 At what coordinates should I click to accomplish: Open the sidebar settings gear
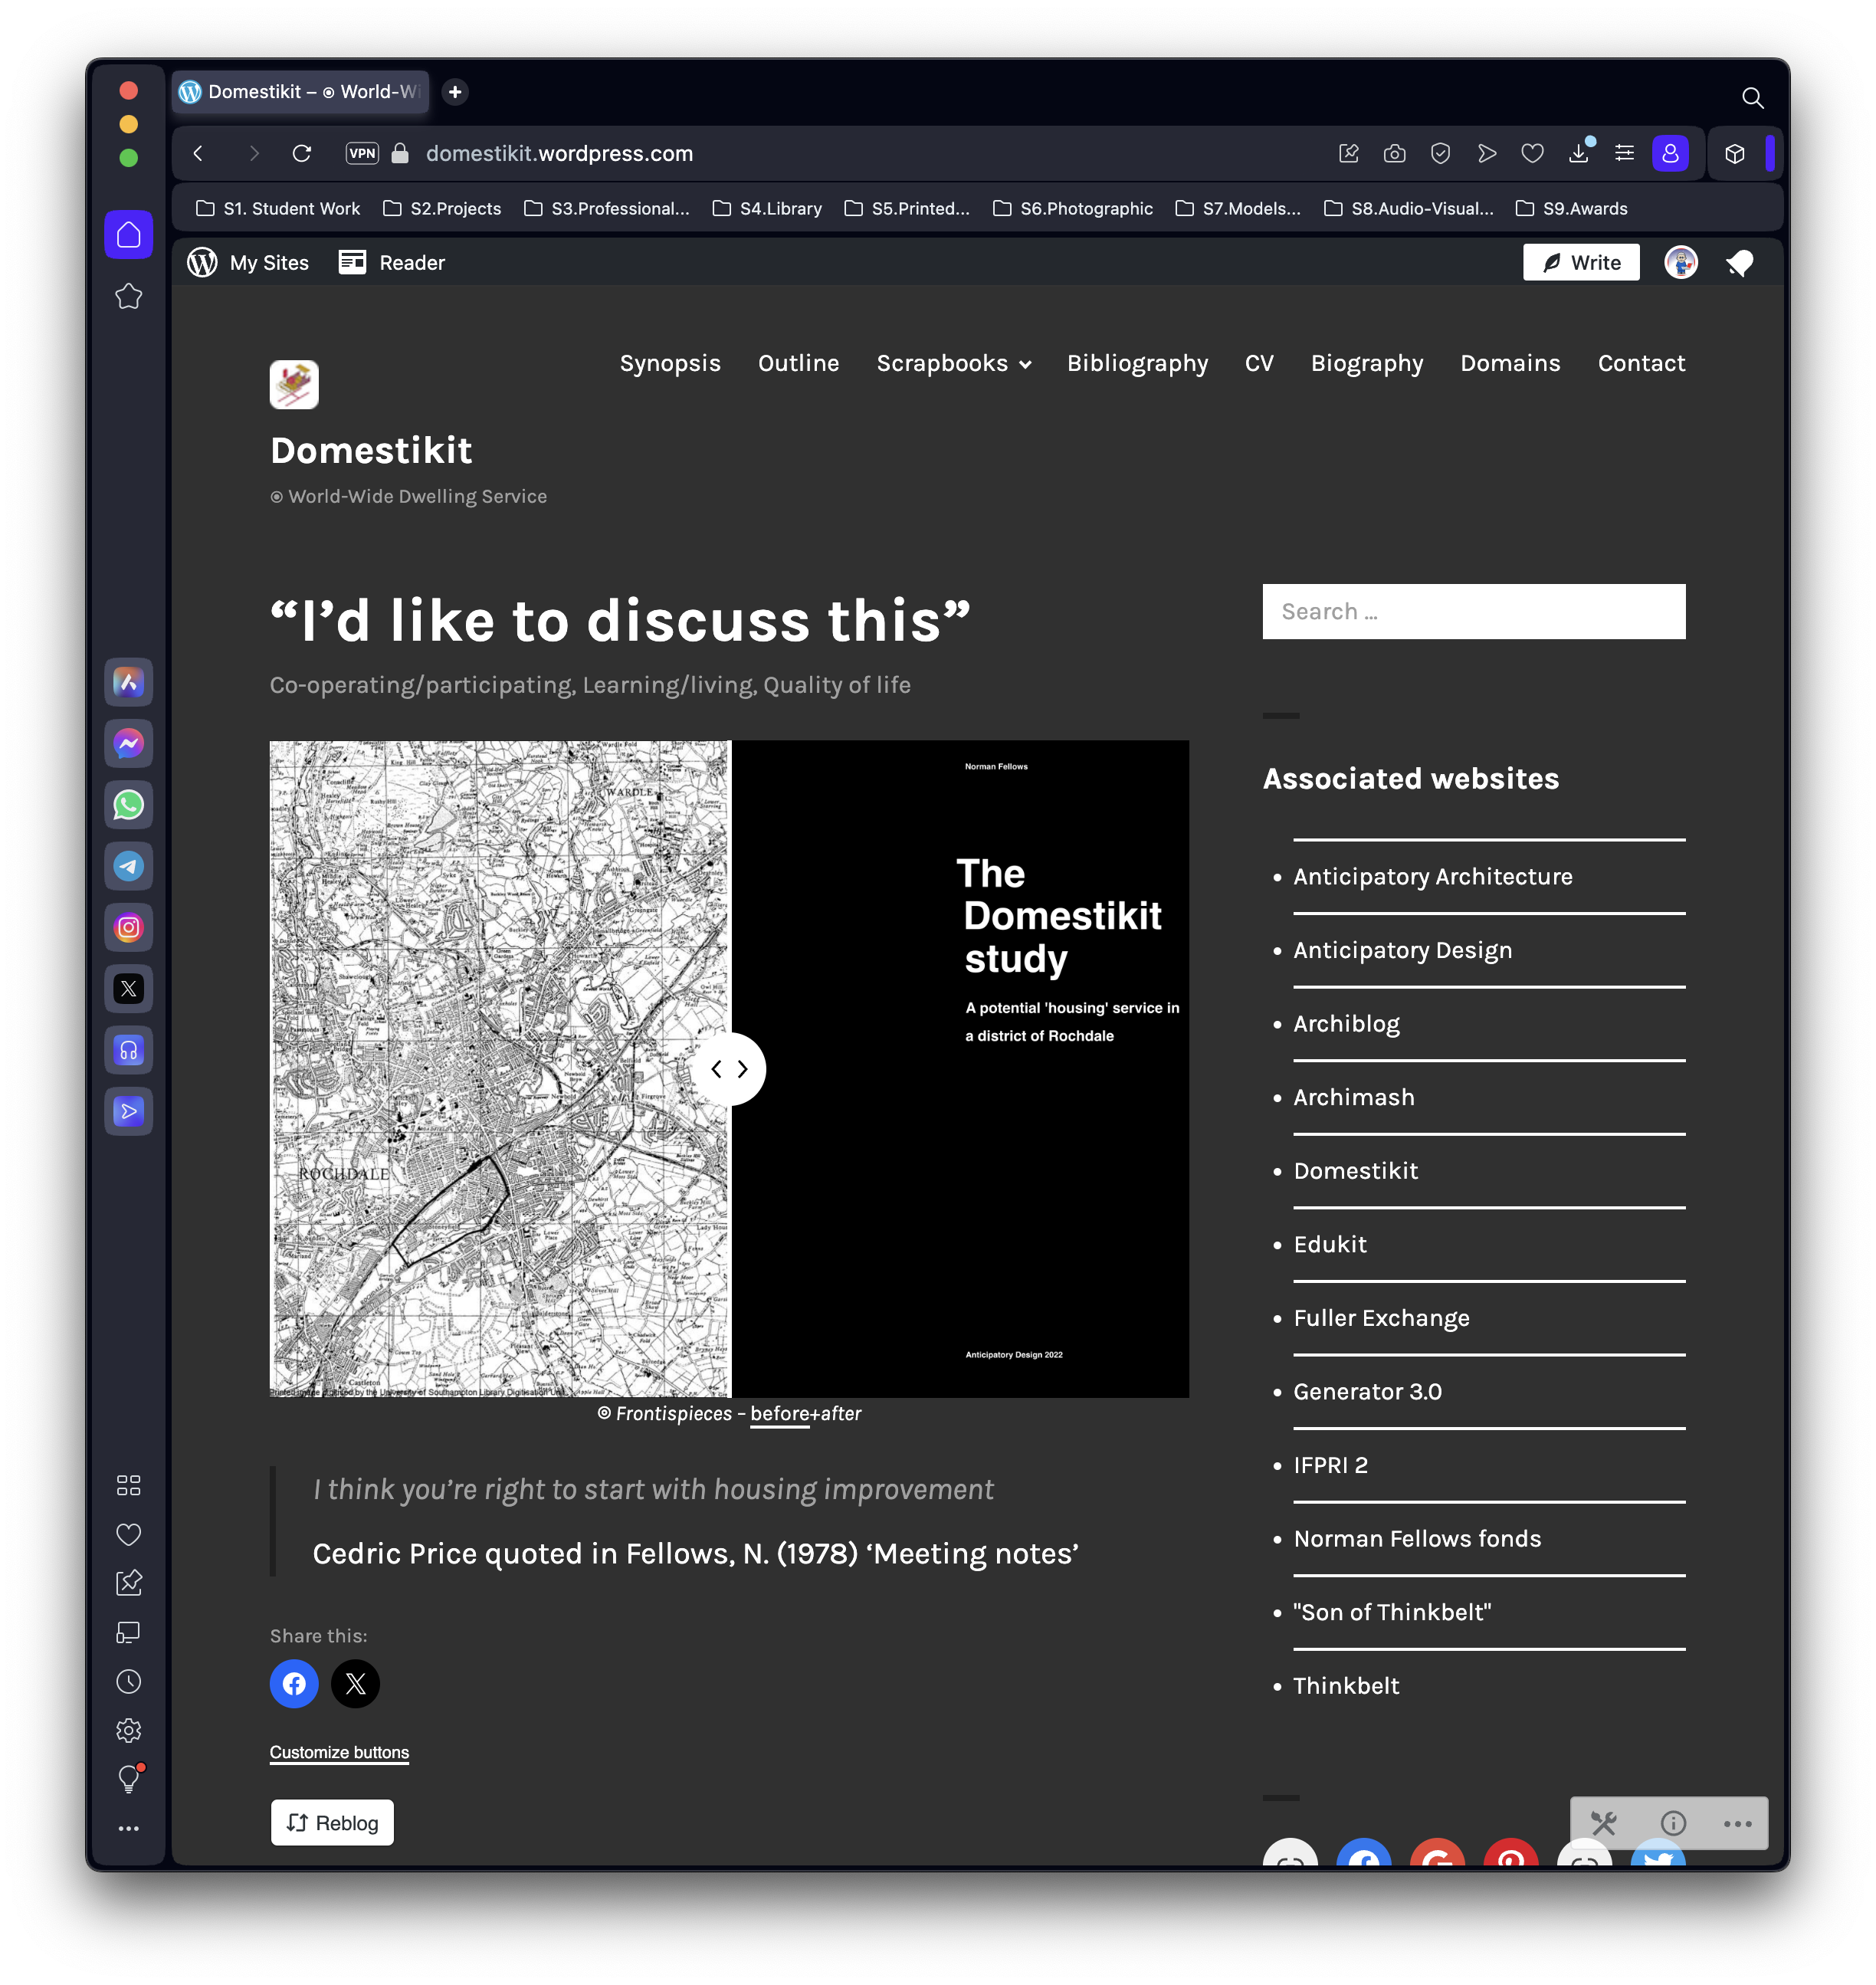(x=128, y=1731)
